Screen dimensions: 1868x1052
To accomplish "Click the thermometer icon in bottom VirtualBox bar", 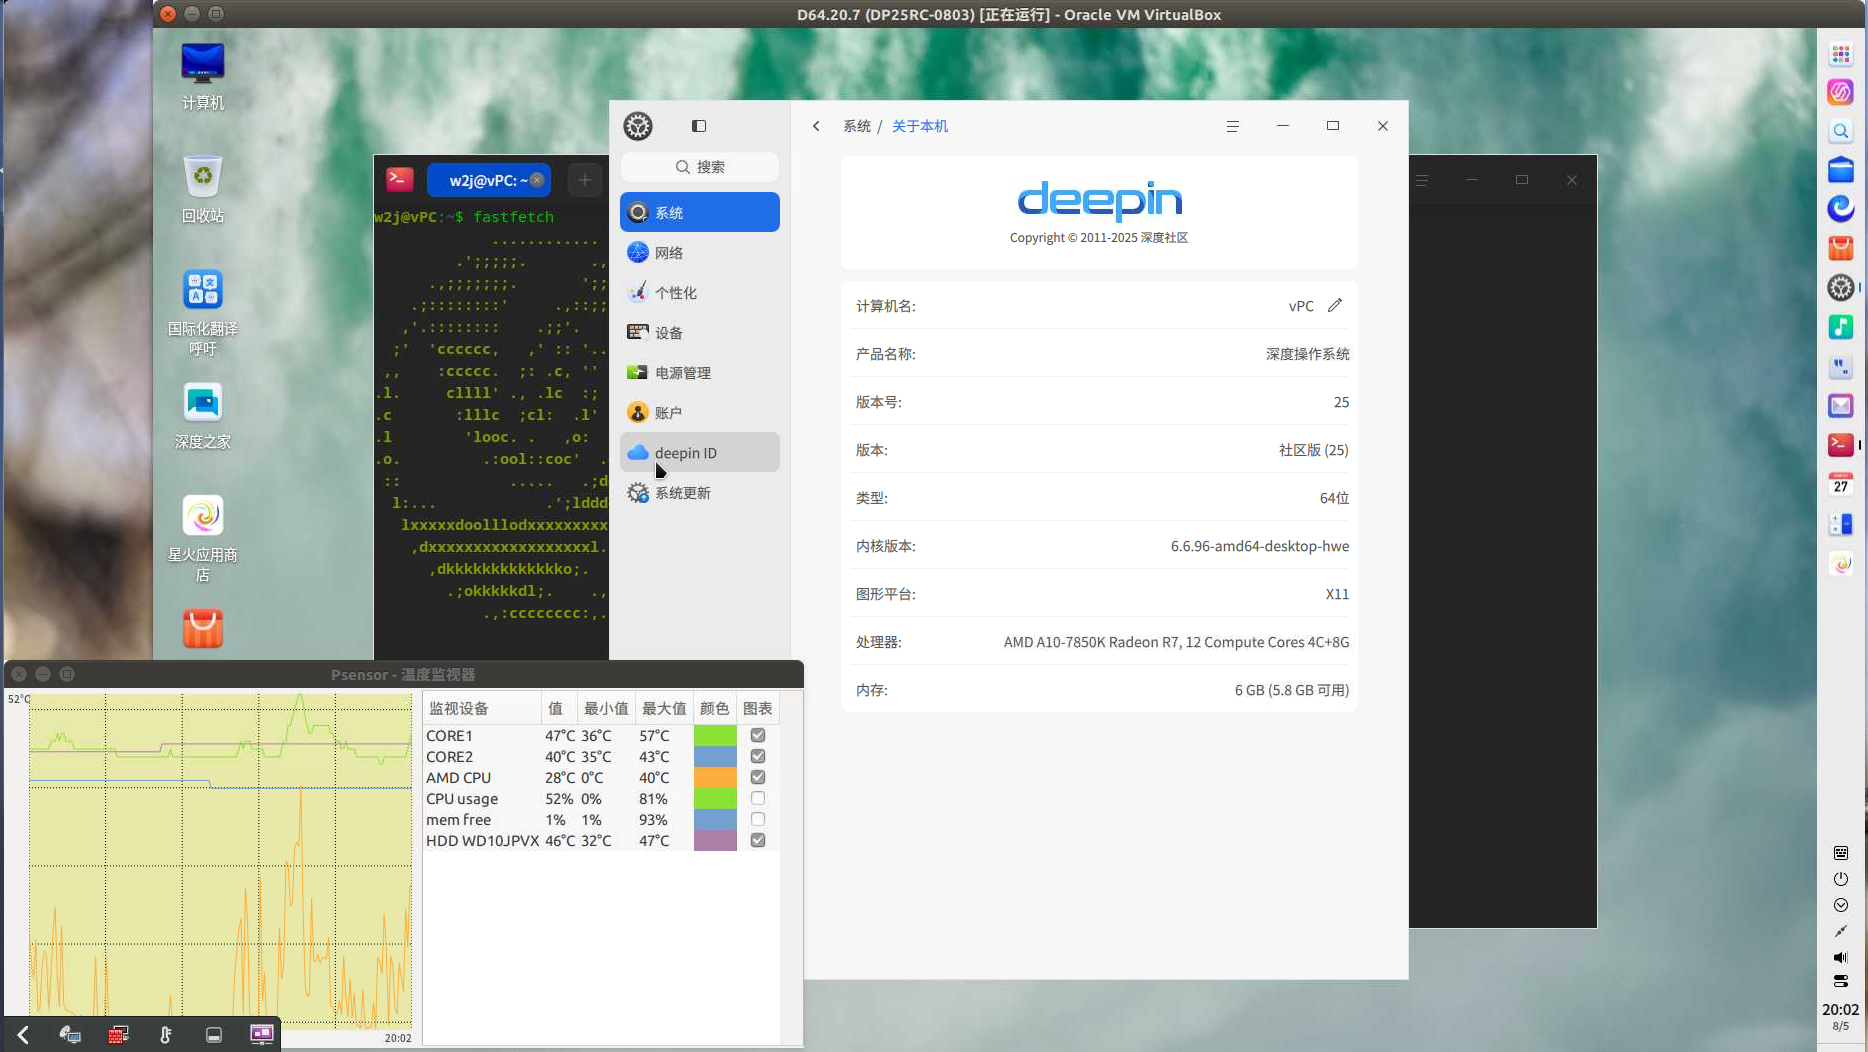I will (x=166, y=1035).
